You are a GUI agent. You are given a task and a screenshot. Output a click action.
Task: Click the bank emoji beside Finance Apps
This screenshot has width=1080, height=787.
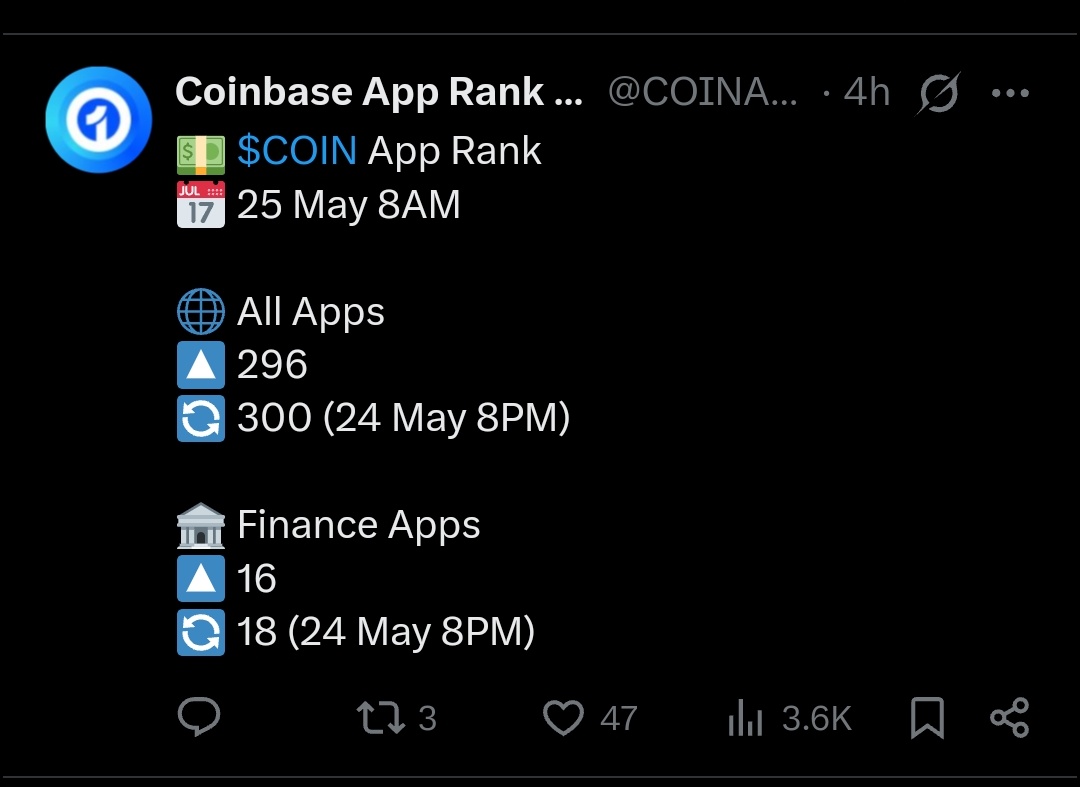pyautogui.click(x=200, y=525)
